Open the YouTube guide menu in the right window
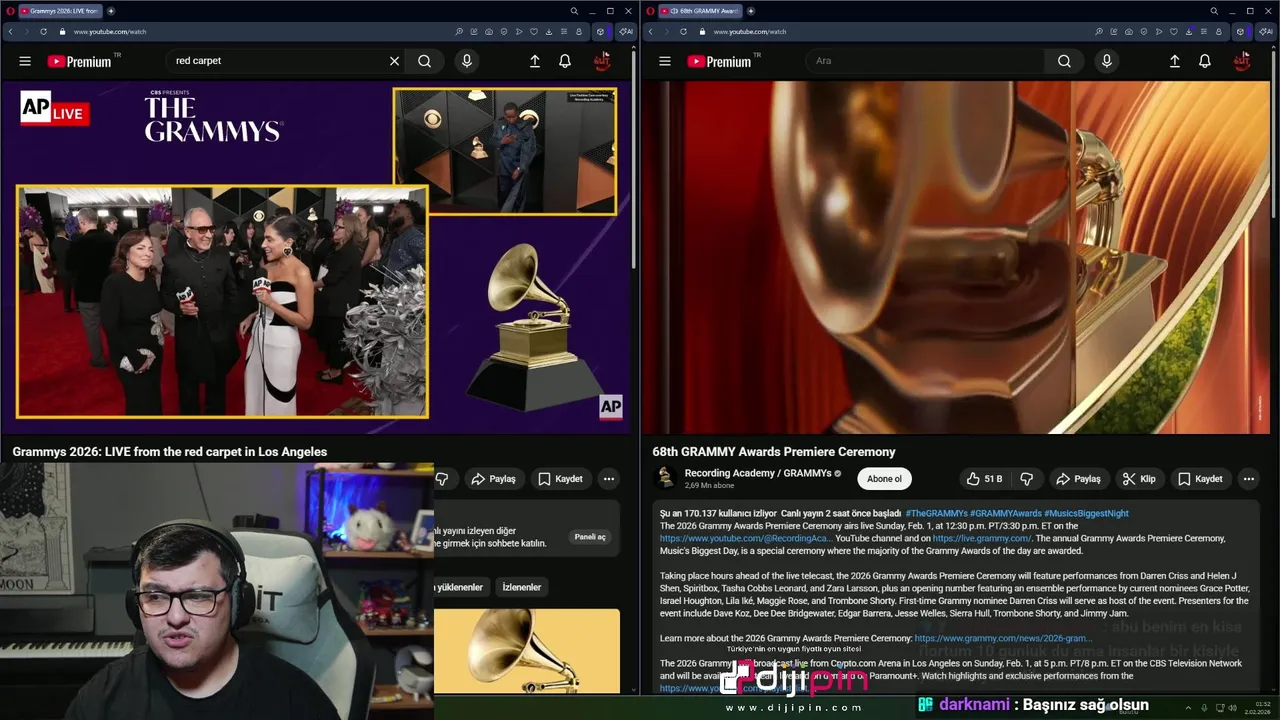 click(665, 61)
